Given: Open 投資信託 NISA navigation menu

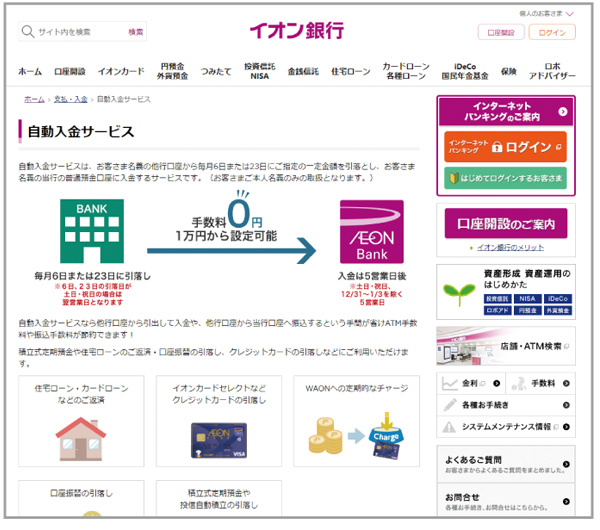Looking at the screenshot, I should coord(258,72).
